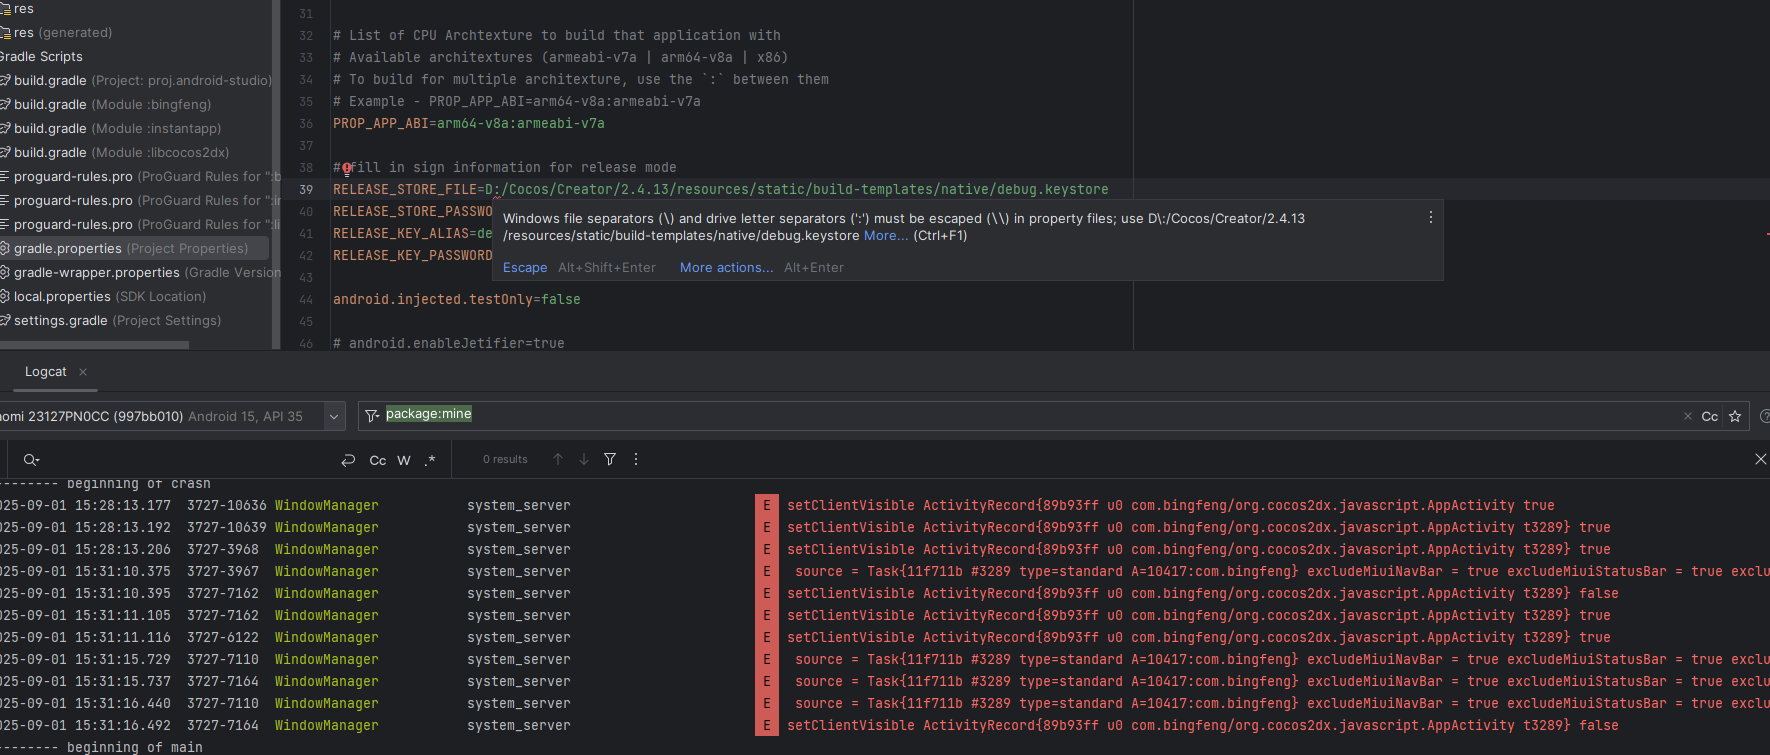Enable Regex search in find bar
The image size is (1770, 755).
point(430,460)
